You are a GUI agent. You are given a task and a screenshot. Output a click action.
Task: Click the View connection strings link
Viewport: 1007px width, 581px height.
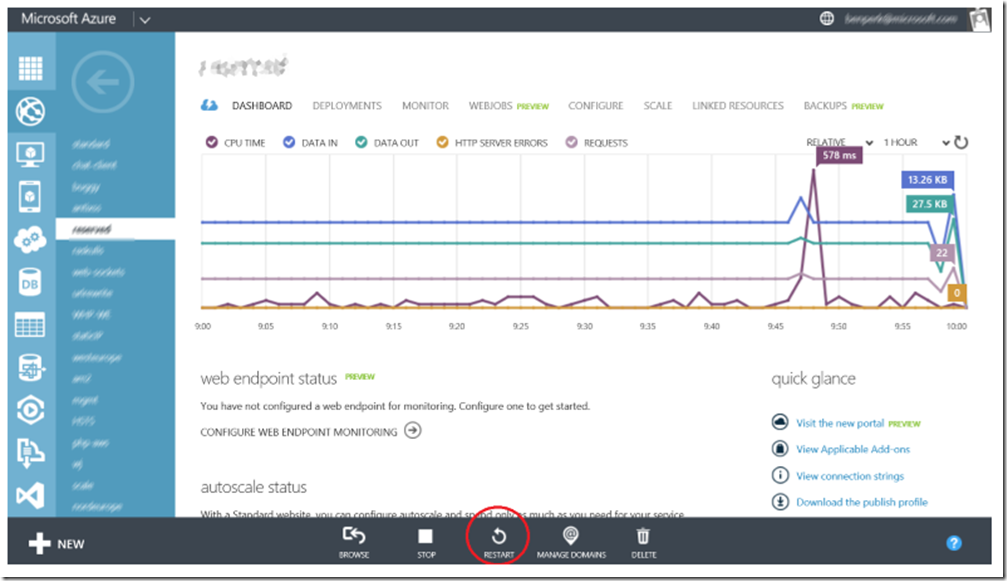tap(849, 476)
